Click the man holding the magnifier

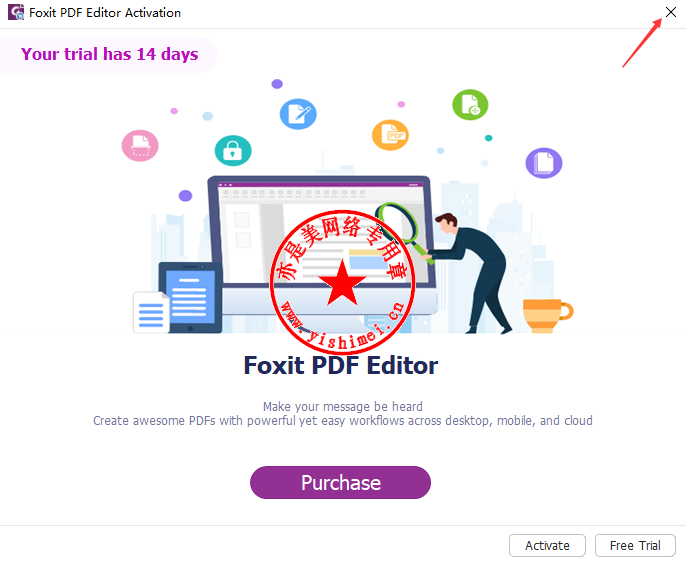tap(470, 273)
